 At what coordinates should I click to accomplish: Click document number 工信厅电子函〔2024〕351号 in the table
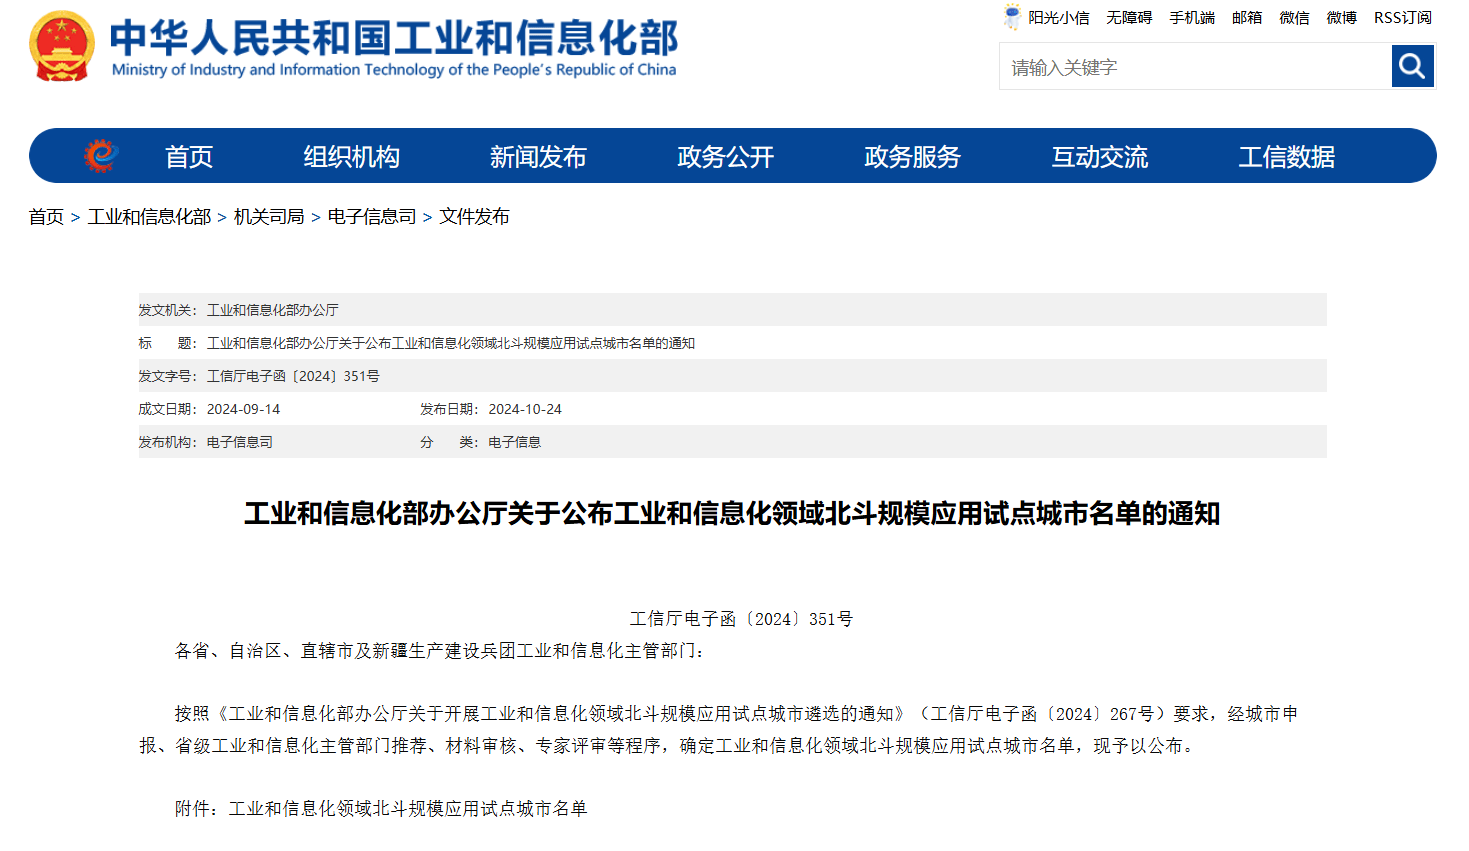[293, 376]
